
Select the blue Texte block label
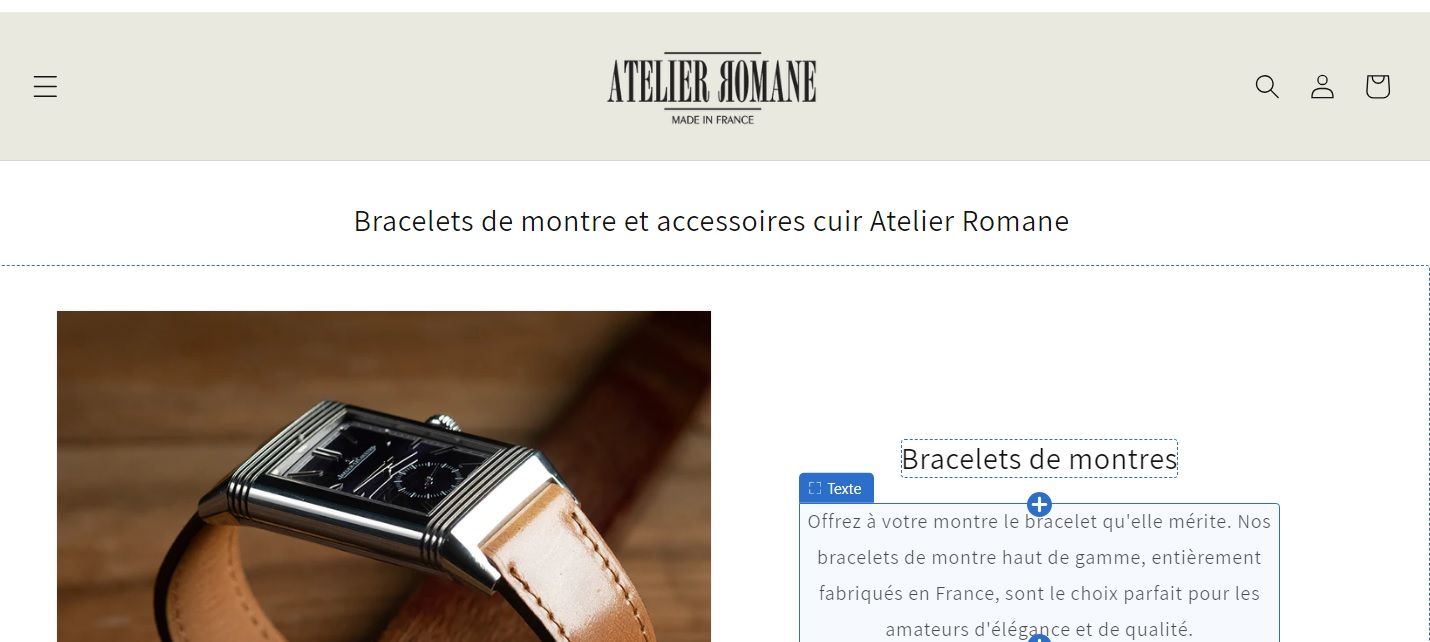836,488
